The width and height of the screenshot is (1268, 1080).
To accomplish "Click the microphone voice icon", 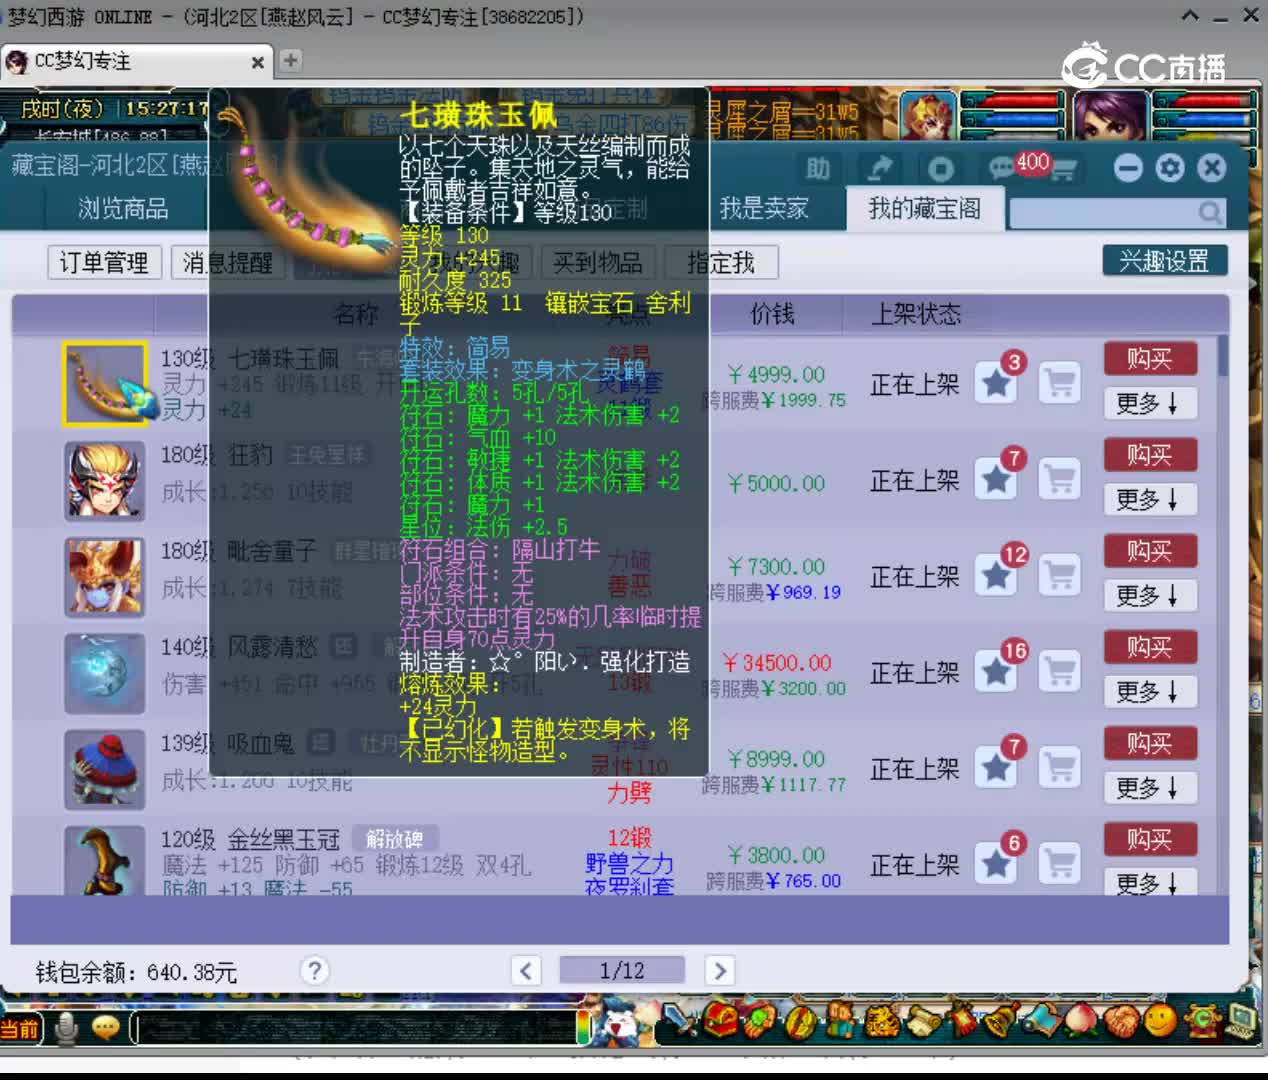I will point(67,1029).
